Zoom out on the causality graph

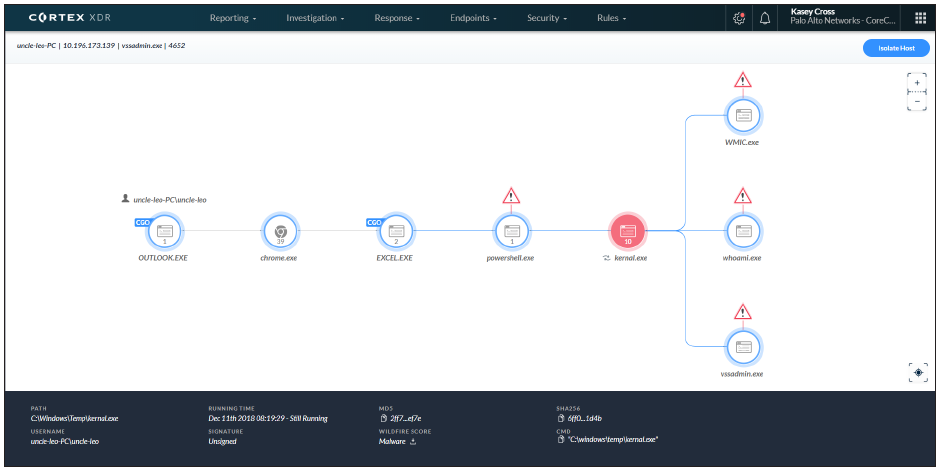[x=917, y=102]
